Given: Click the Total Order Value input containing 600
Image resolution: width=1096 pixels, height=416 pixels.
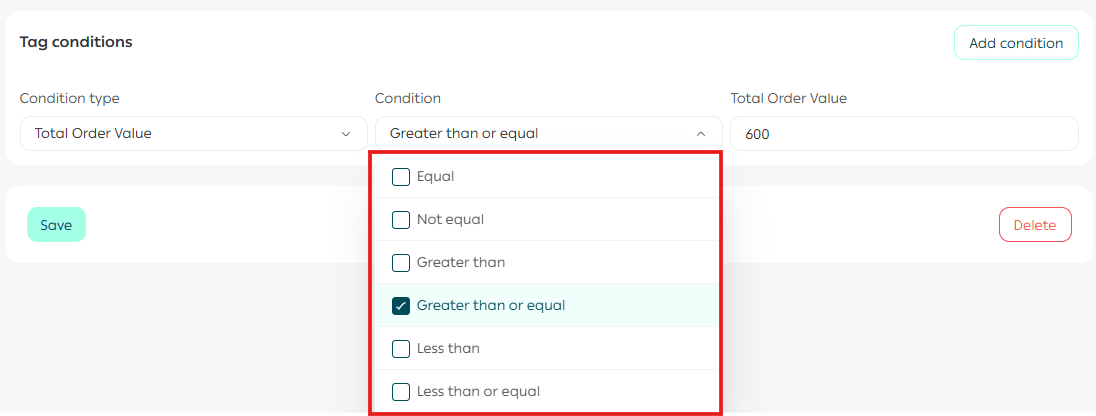Looking at the screenshot, I should point(904,133).
